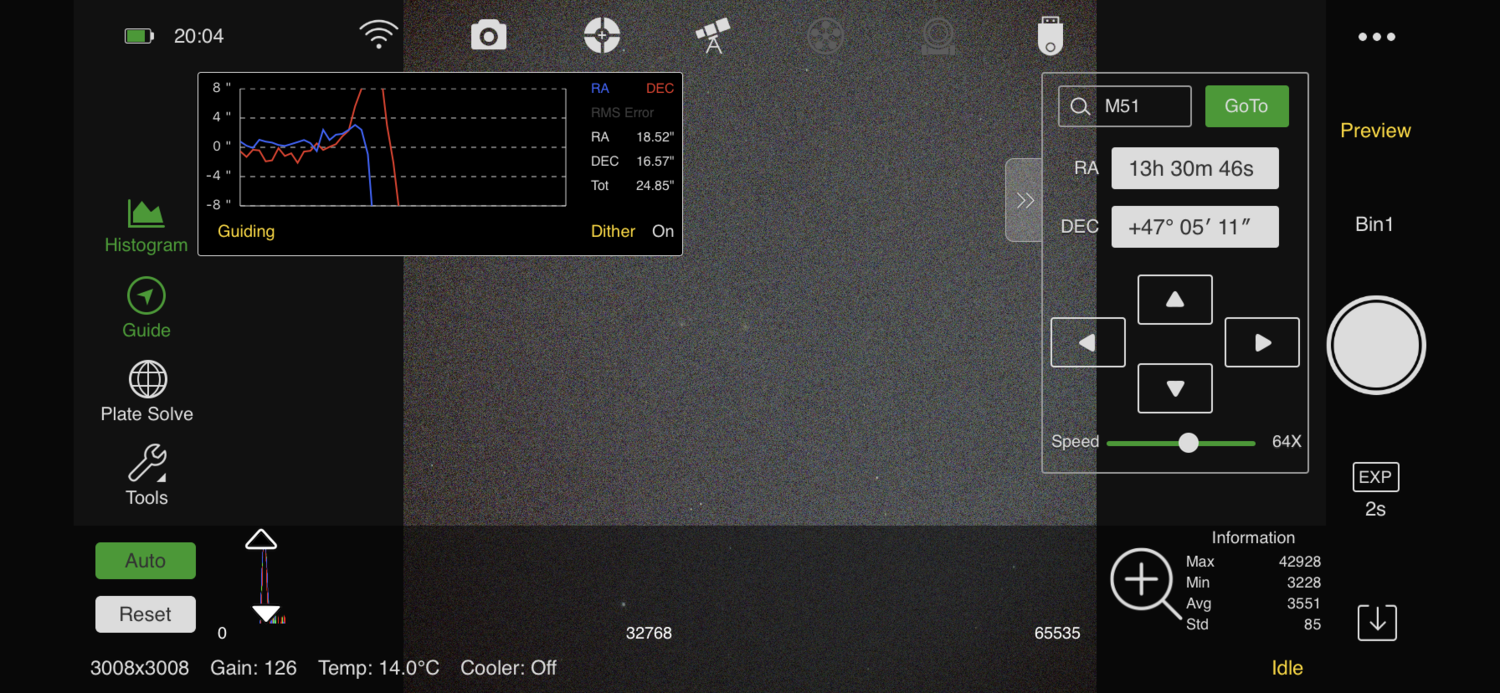Viewport: 1500px width, 693px height.
Task: Open the Histogram tool
Action: click(146, 226)
